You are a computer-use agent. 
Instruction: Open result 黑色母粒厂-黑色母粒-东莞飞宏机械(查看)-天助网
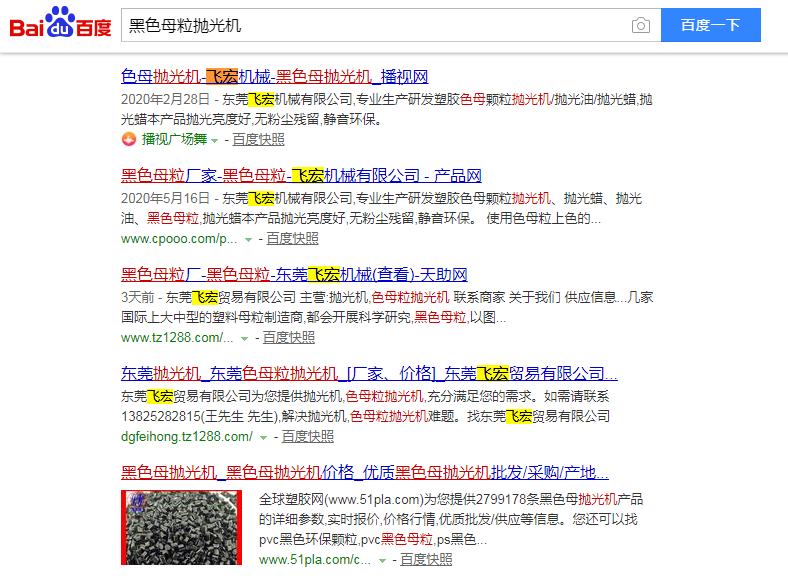point(294,275)
